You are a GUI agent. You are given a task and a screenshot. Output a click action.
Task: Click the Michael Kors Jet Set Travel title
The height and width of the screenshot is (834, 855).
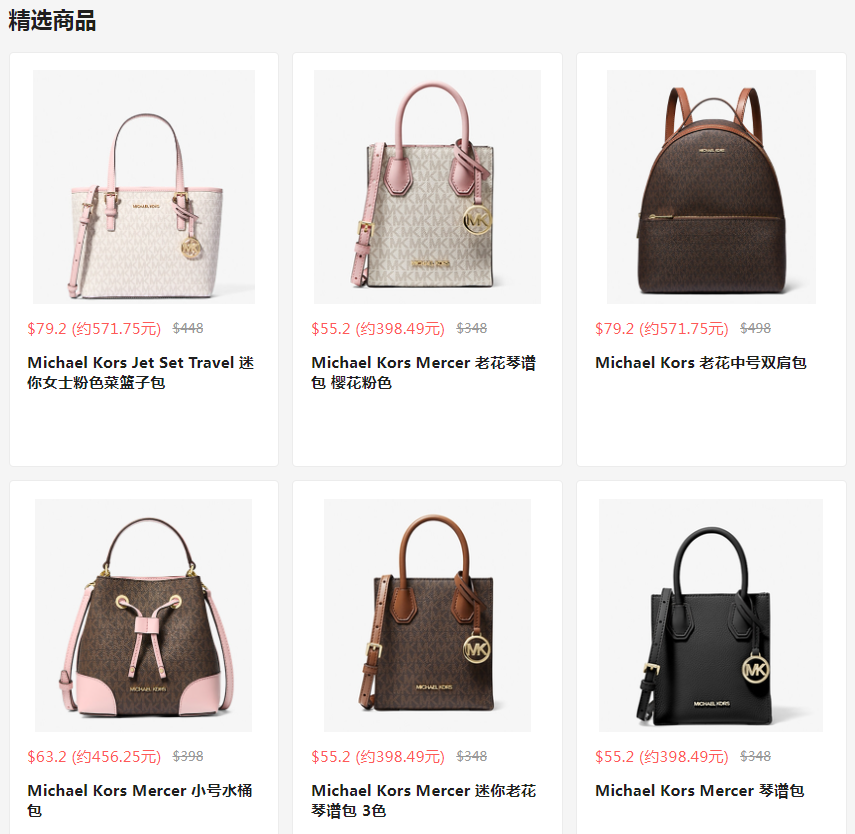(x=141, y=373)
